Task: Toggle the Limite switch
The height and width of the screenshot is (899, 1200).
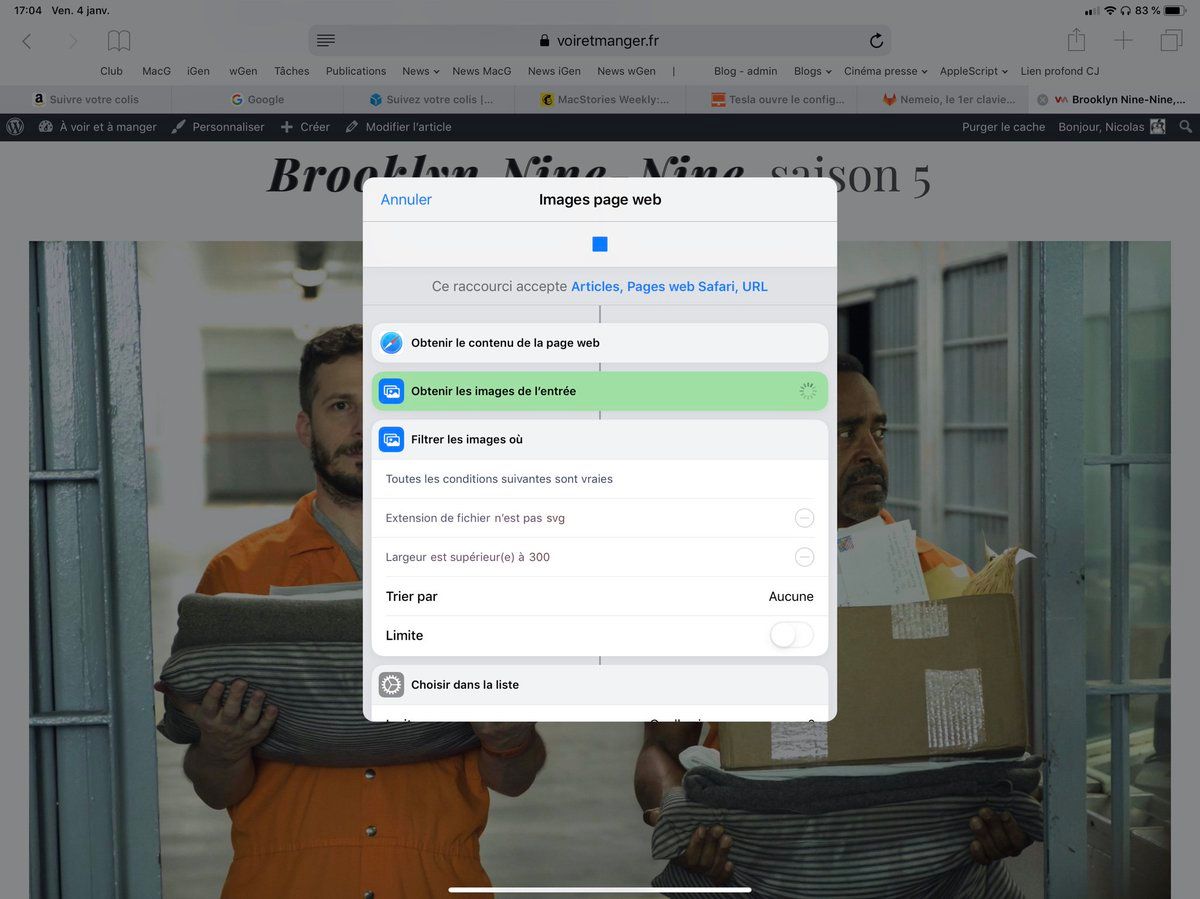Action: 791,635
